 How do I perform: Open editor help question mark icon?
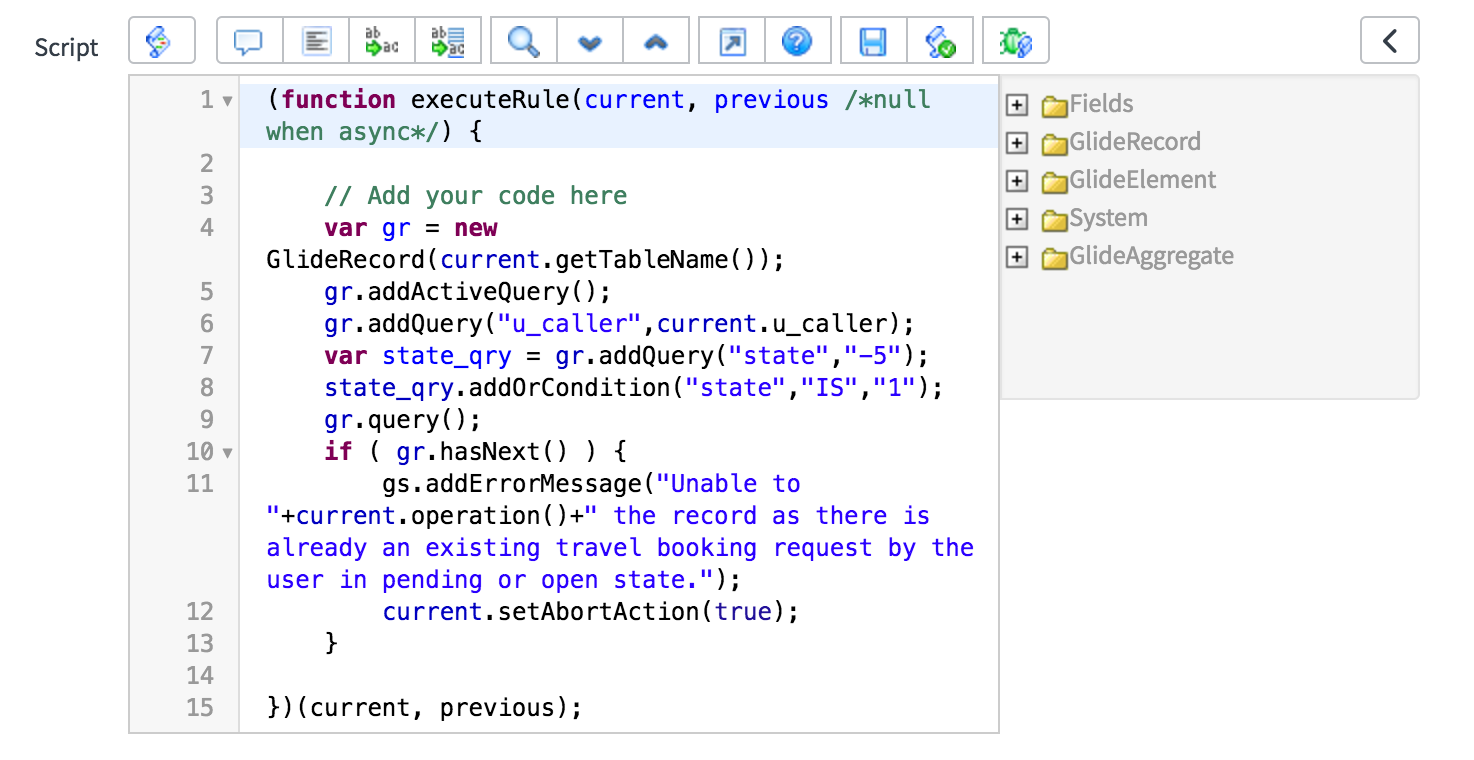pos(798,41)
